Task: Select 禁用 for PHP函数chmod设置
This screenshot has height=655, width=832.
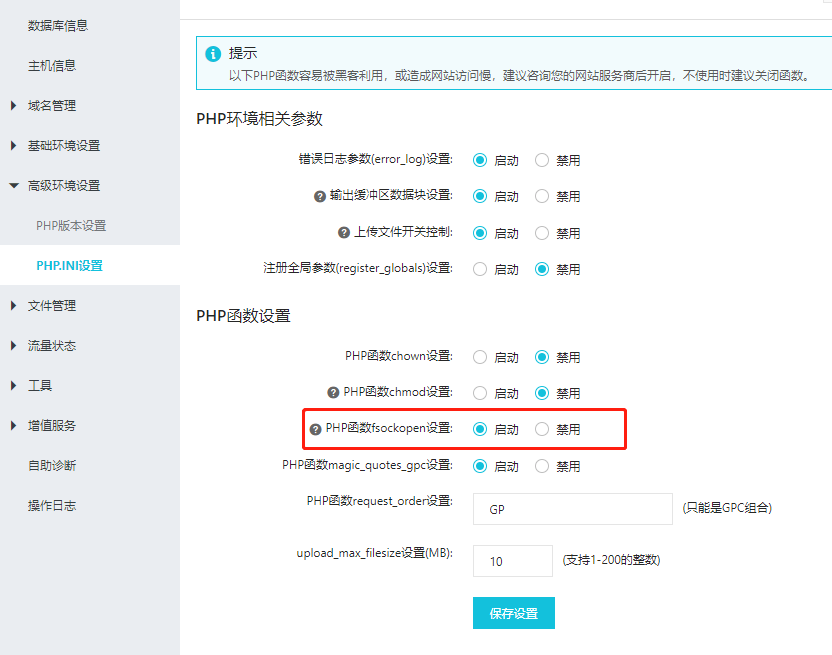Action: pos(542,393)
